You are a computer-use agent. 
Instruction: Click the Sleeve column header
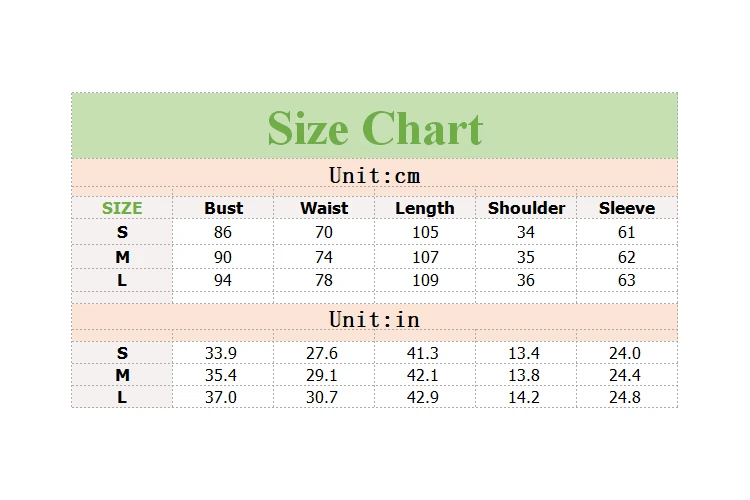point(627,208)
